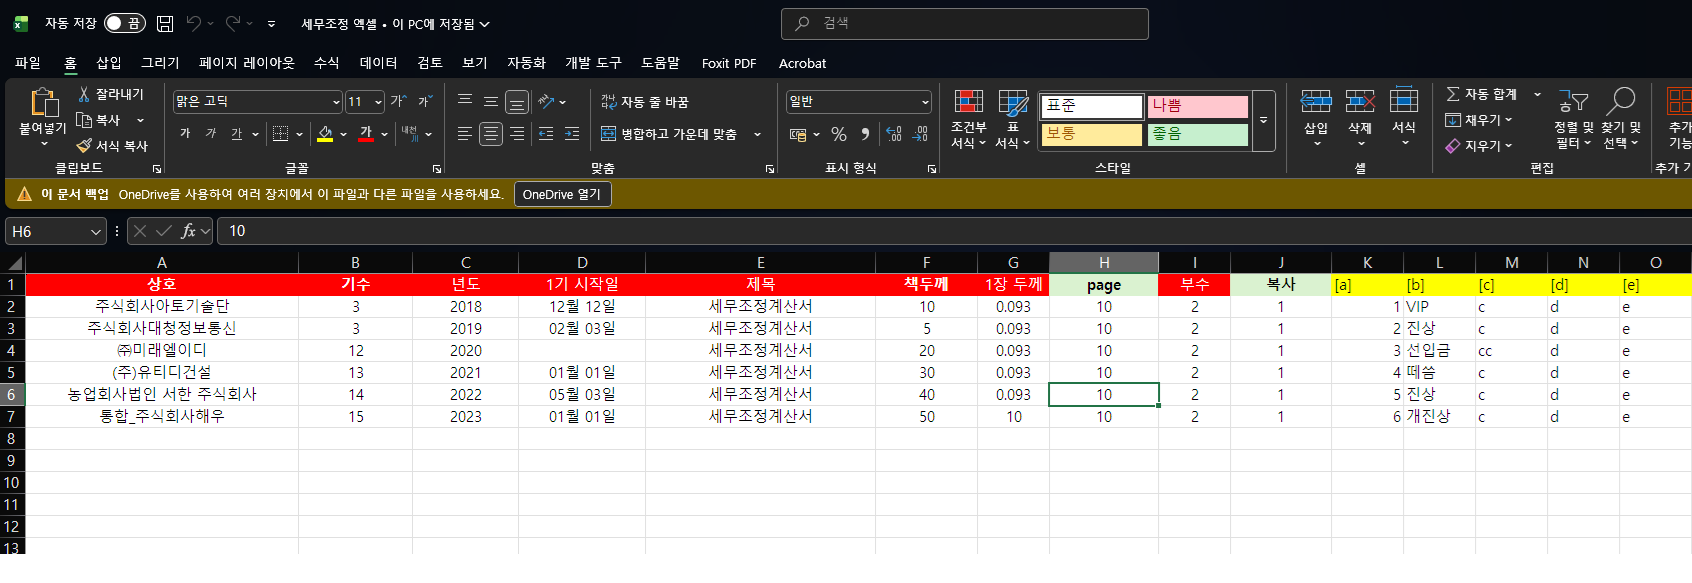Image resolution: width=1692 pixels, height=583 pixels.
Task: Open the number format 일반 dropdown
Action: click(925, 102)
